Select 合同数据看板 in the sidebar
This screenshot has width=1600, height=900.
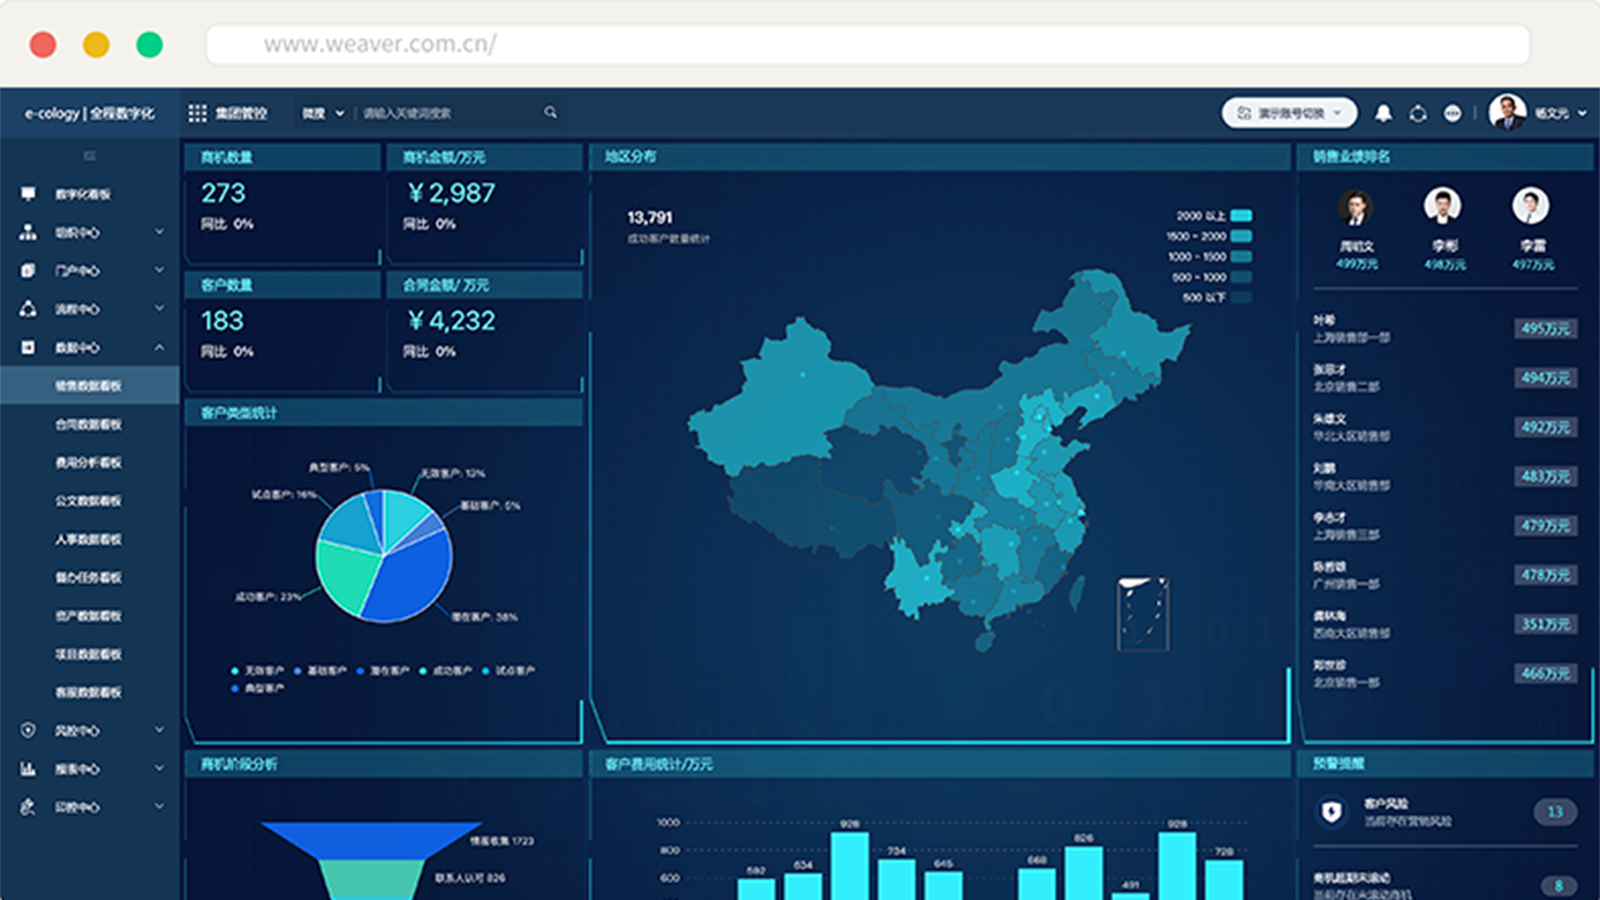(x=88, y=425)
